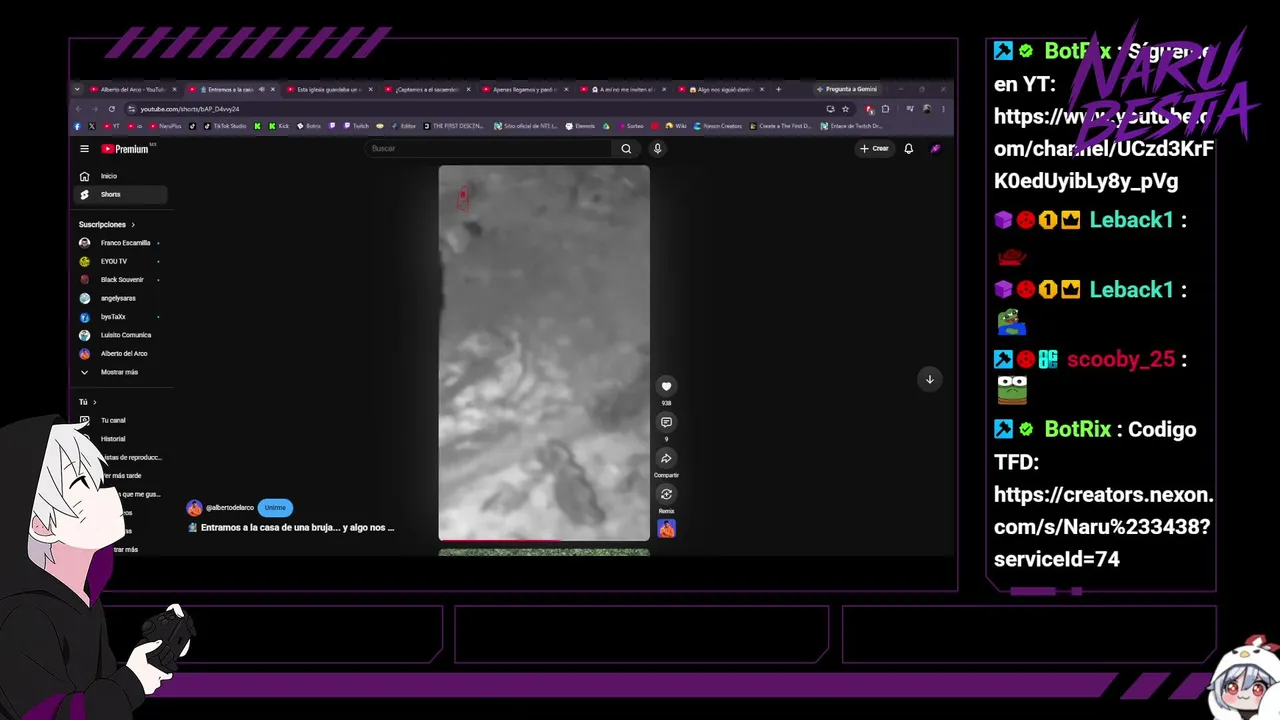Open Wiki bookmark
Screen dimensions: 1280x720
pos(675,126)
